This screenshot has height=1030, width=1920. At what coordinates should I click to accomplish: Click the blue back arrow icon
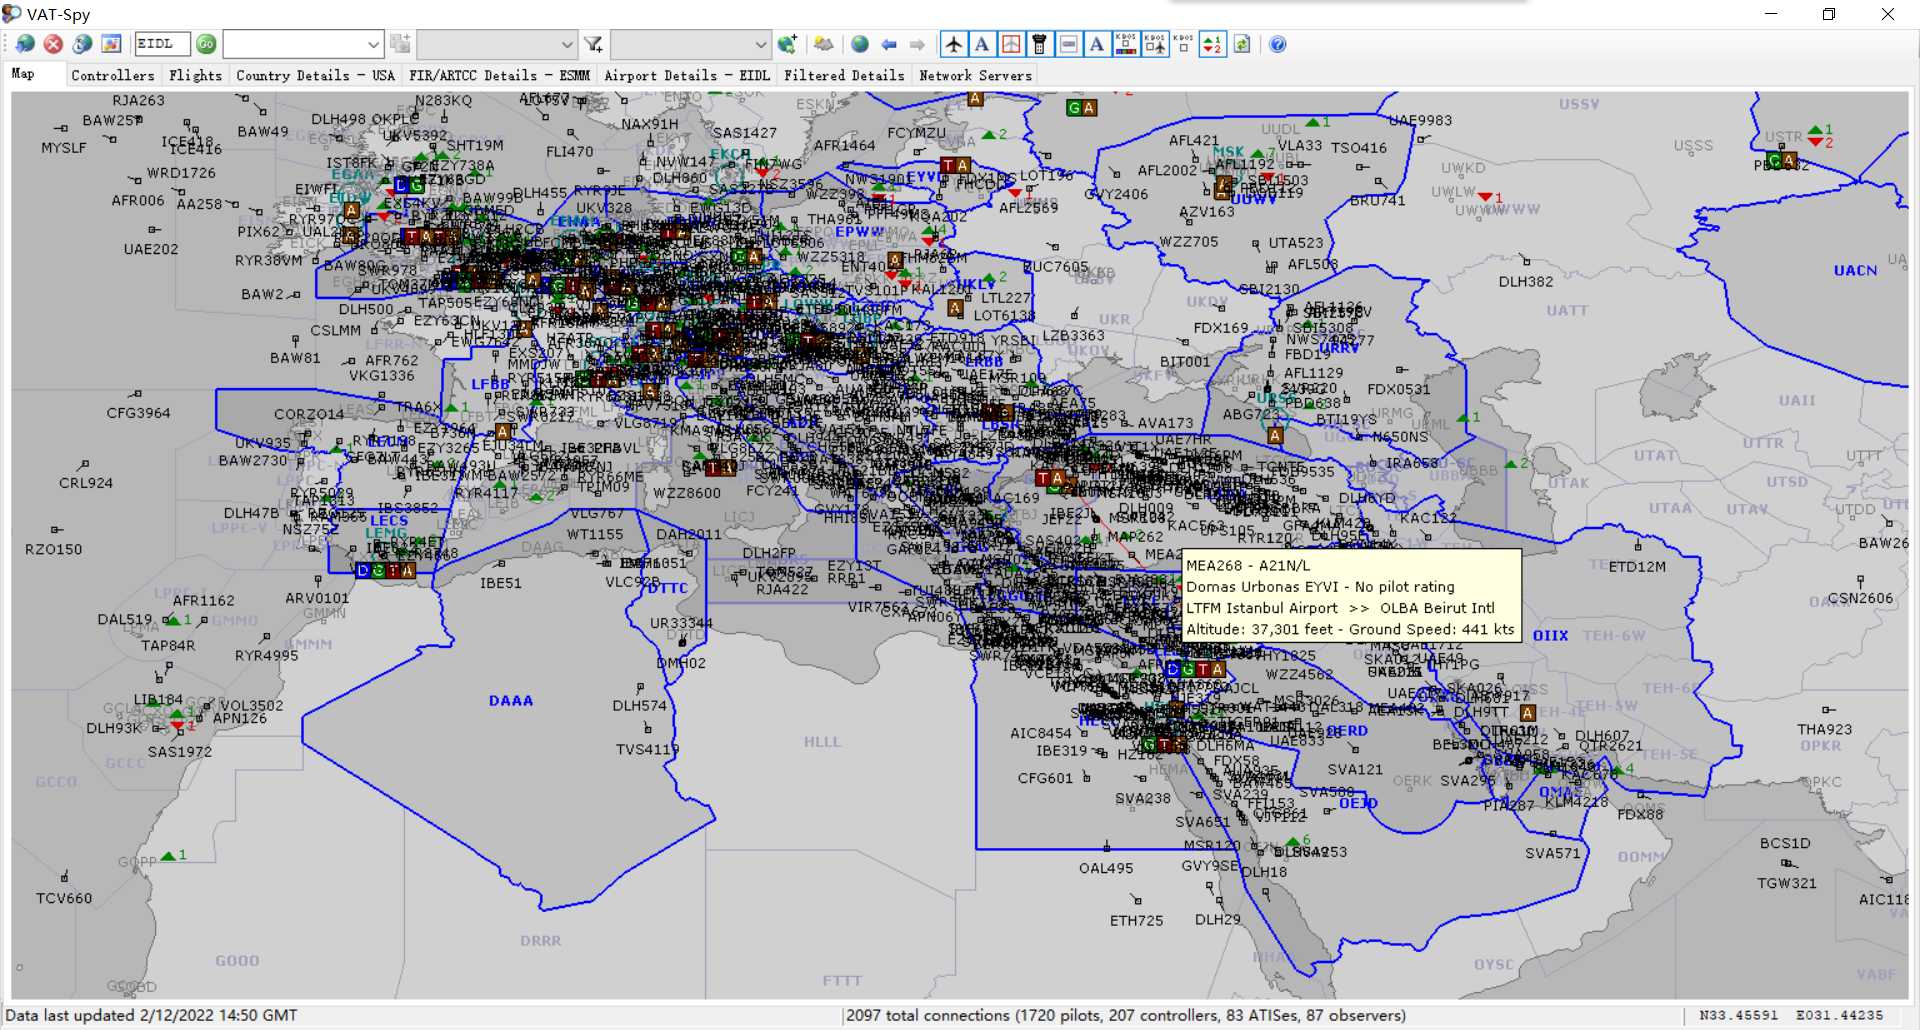[889, 44]
